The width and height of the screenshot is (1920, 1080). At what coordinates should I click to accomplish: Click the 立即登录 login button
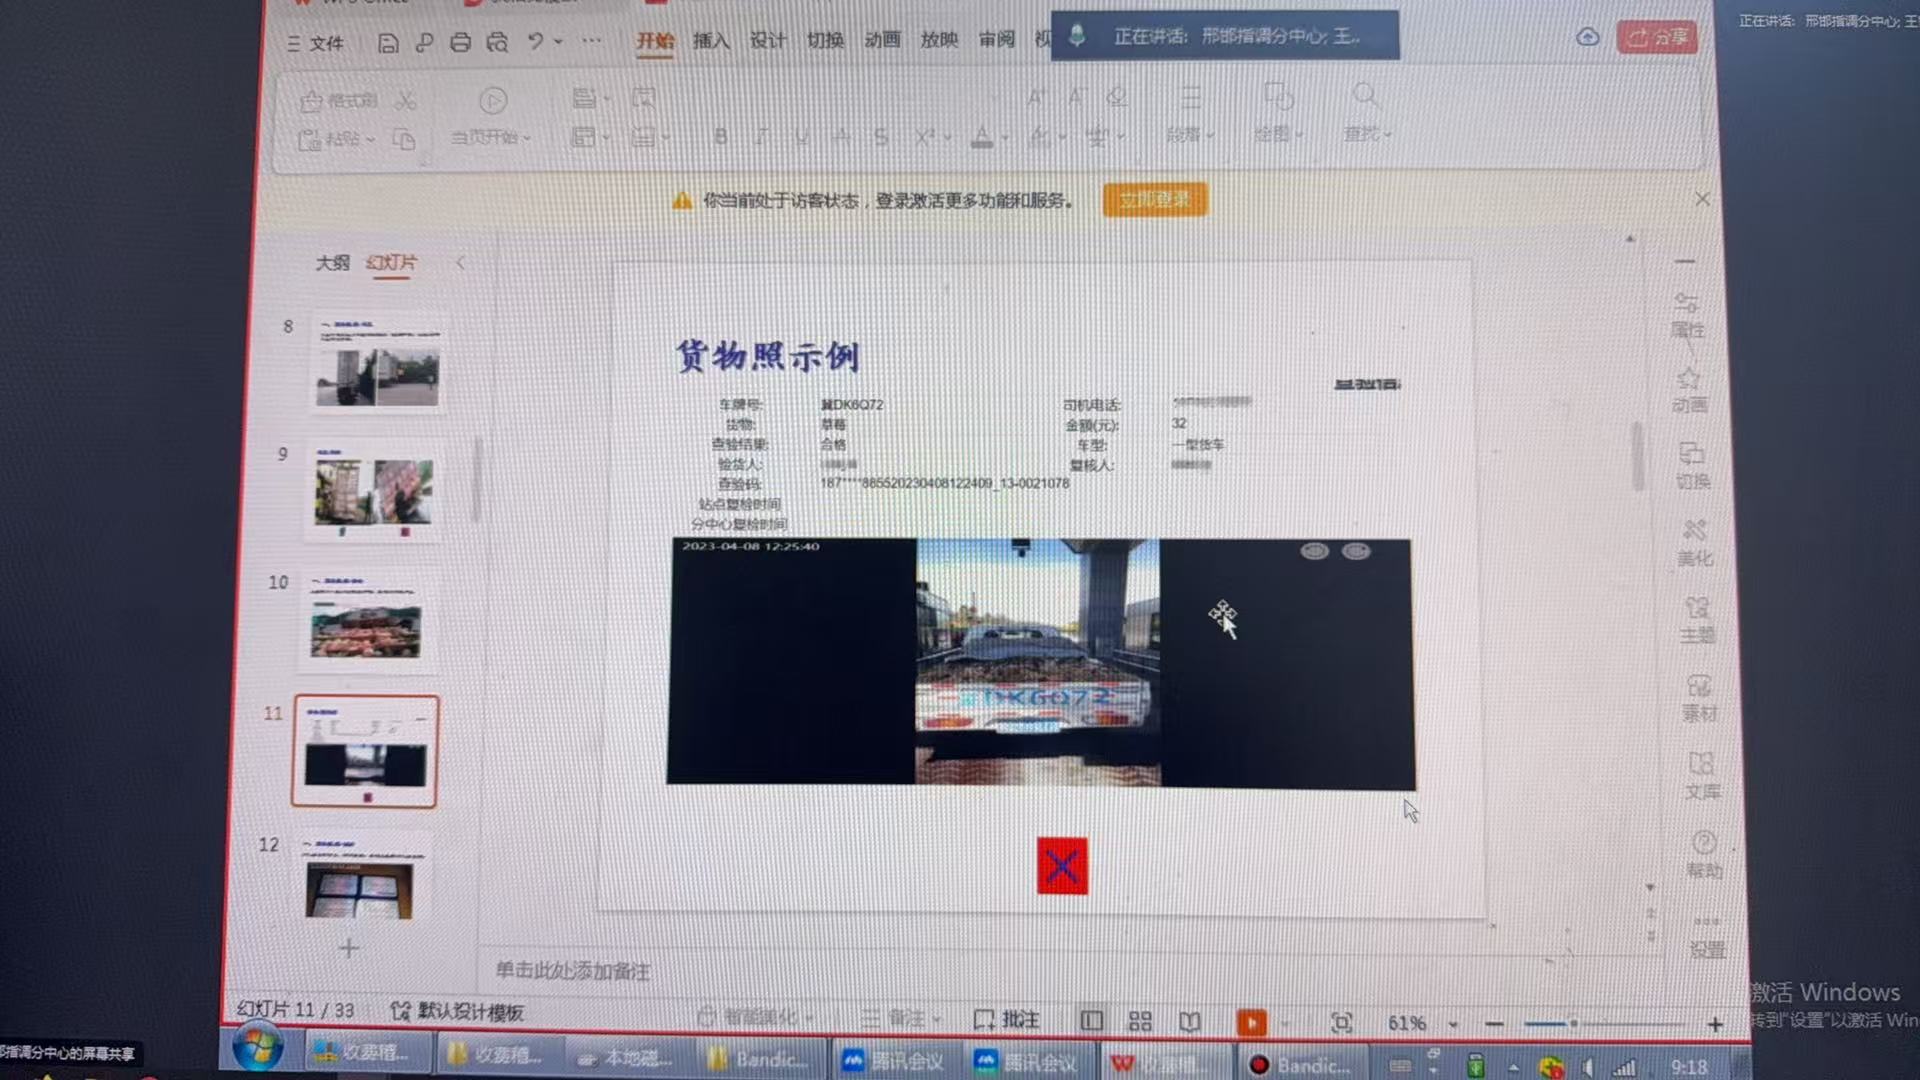click(1154, 199)
